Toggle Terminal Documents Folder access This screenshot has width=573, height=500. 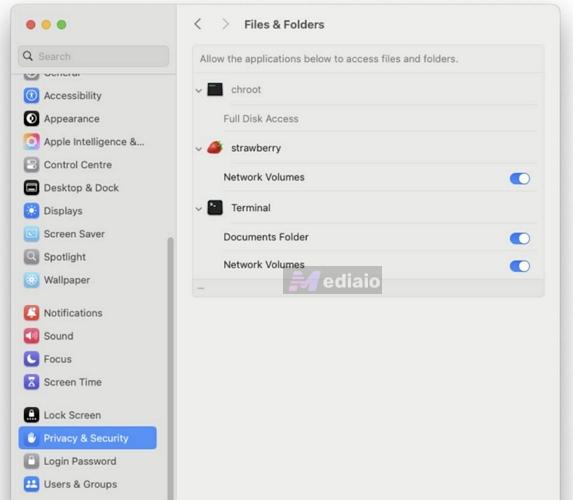click(520, 238)
